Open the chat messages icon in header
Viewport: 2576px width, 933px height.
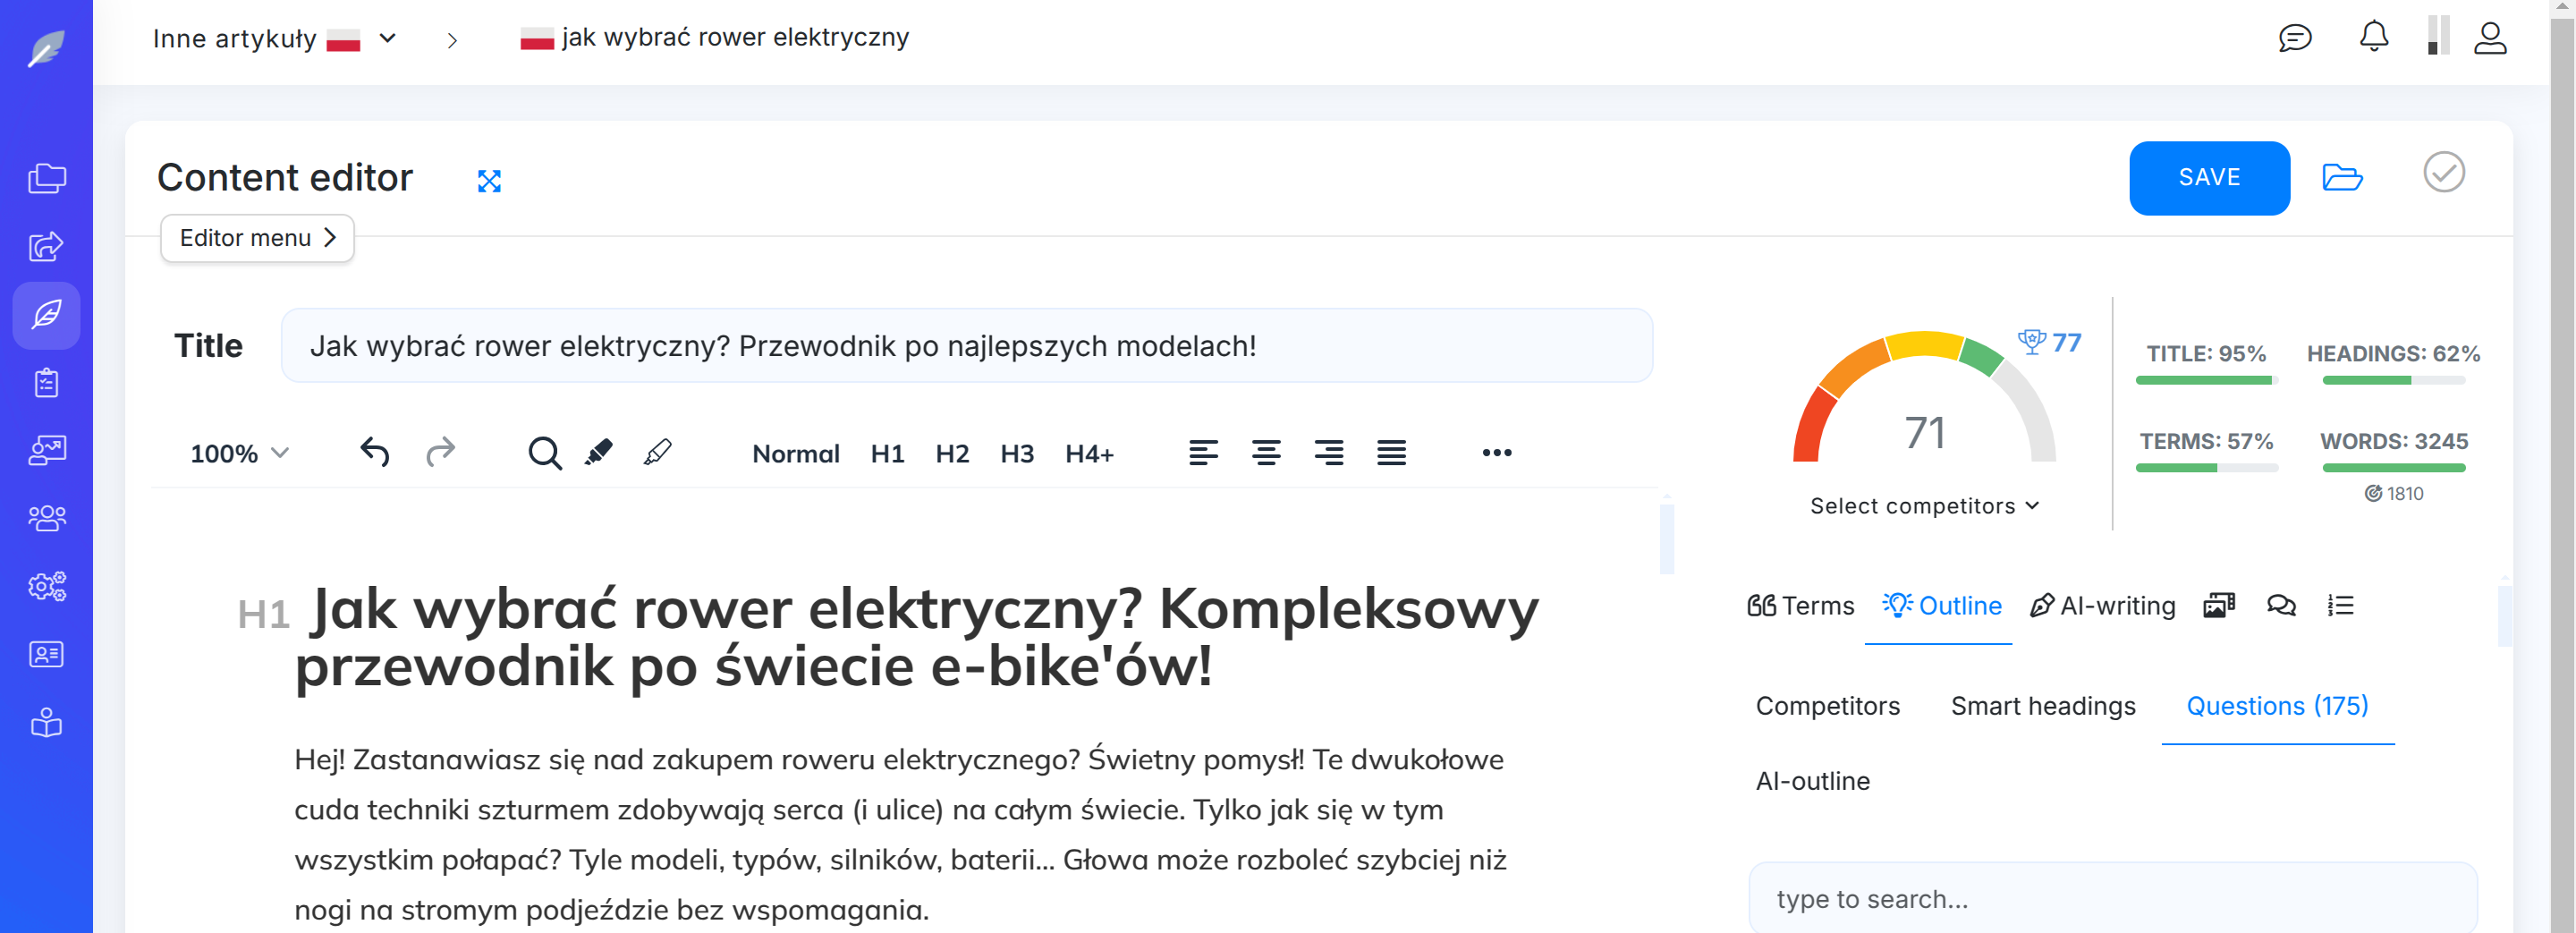coord(2295,38)
